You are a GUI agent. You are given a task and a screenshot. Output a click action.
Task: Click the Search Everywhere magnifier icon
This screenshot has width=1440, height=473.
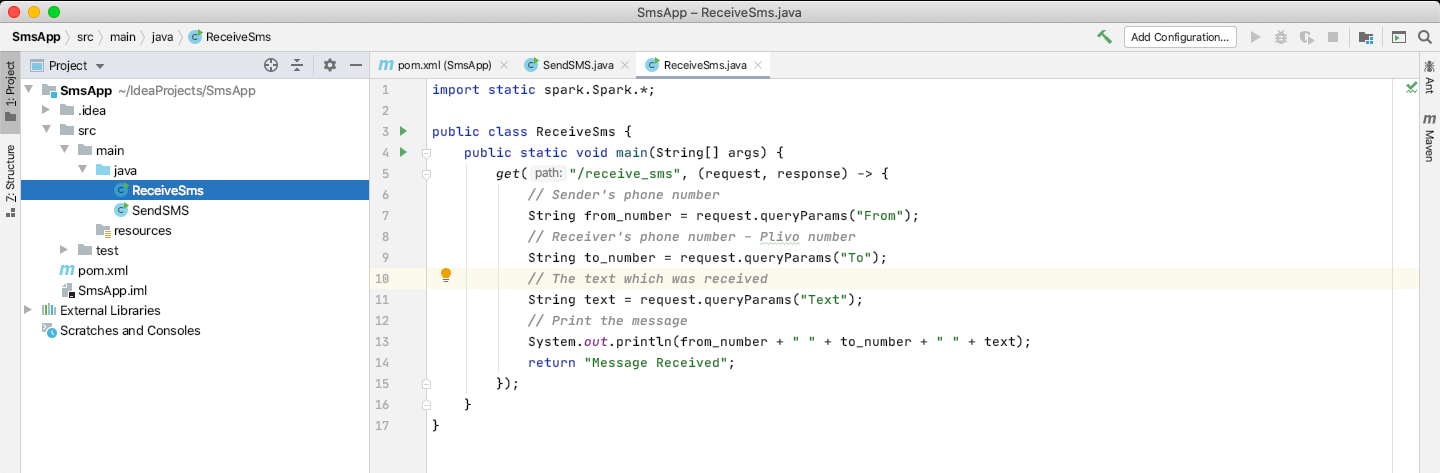(1426, 37)
